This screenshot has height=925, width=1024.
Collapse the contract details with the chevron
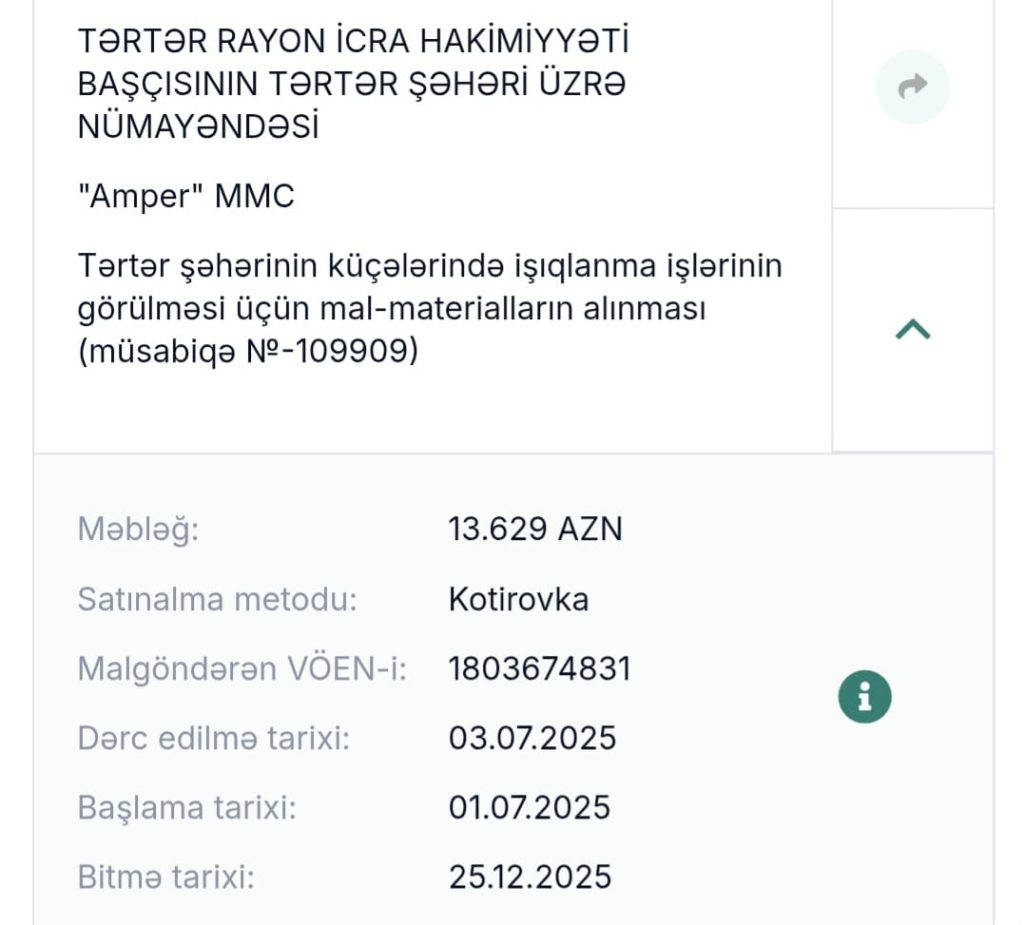tap(912, 330)
